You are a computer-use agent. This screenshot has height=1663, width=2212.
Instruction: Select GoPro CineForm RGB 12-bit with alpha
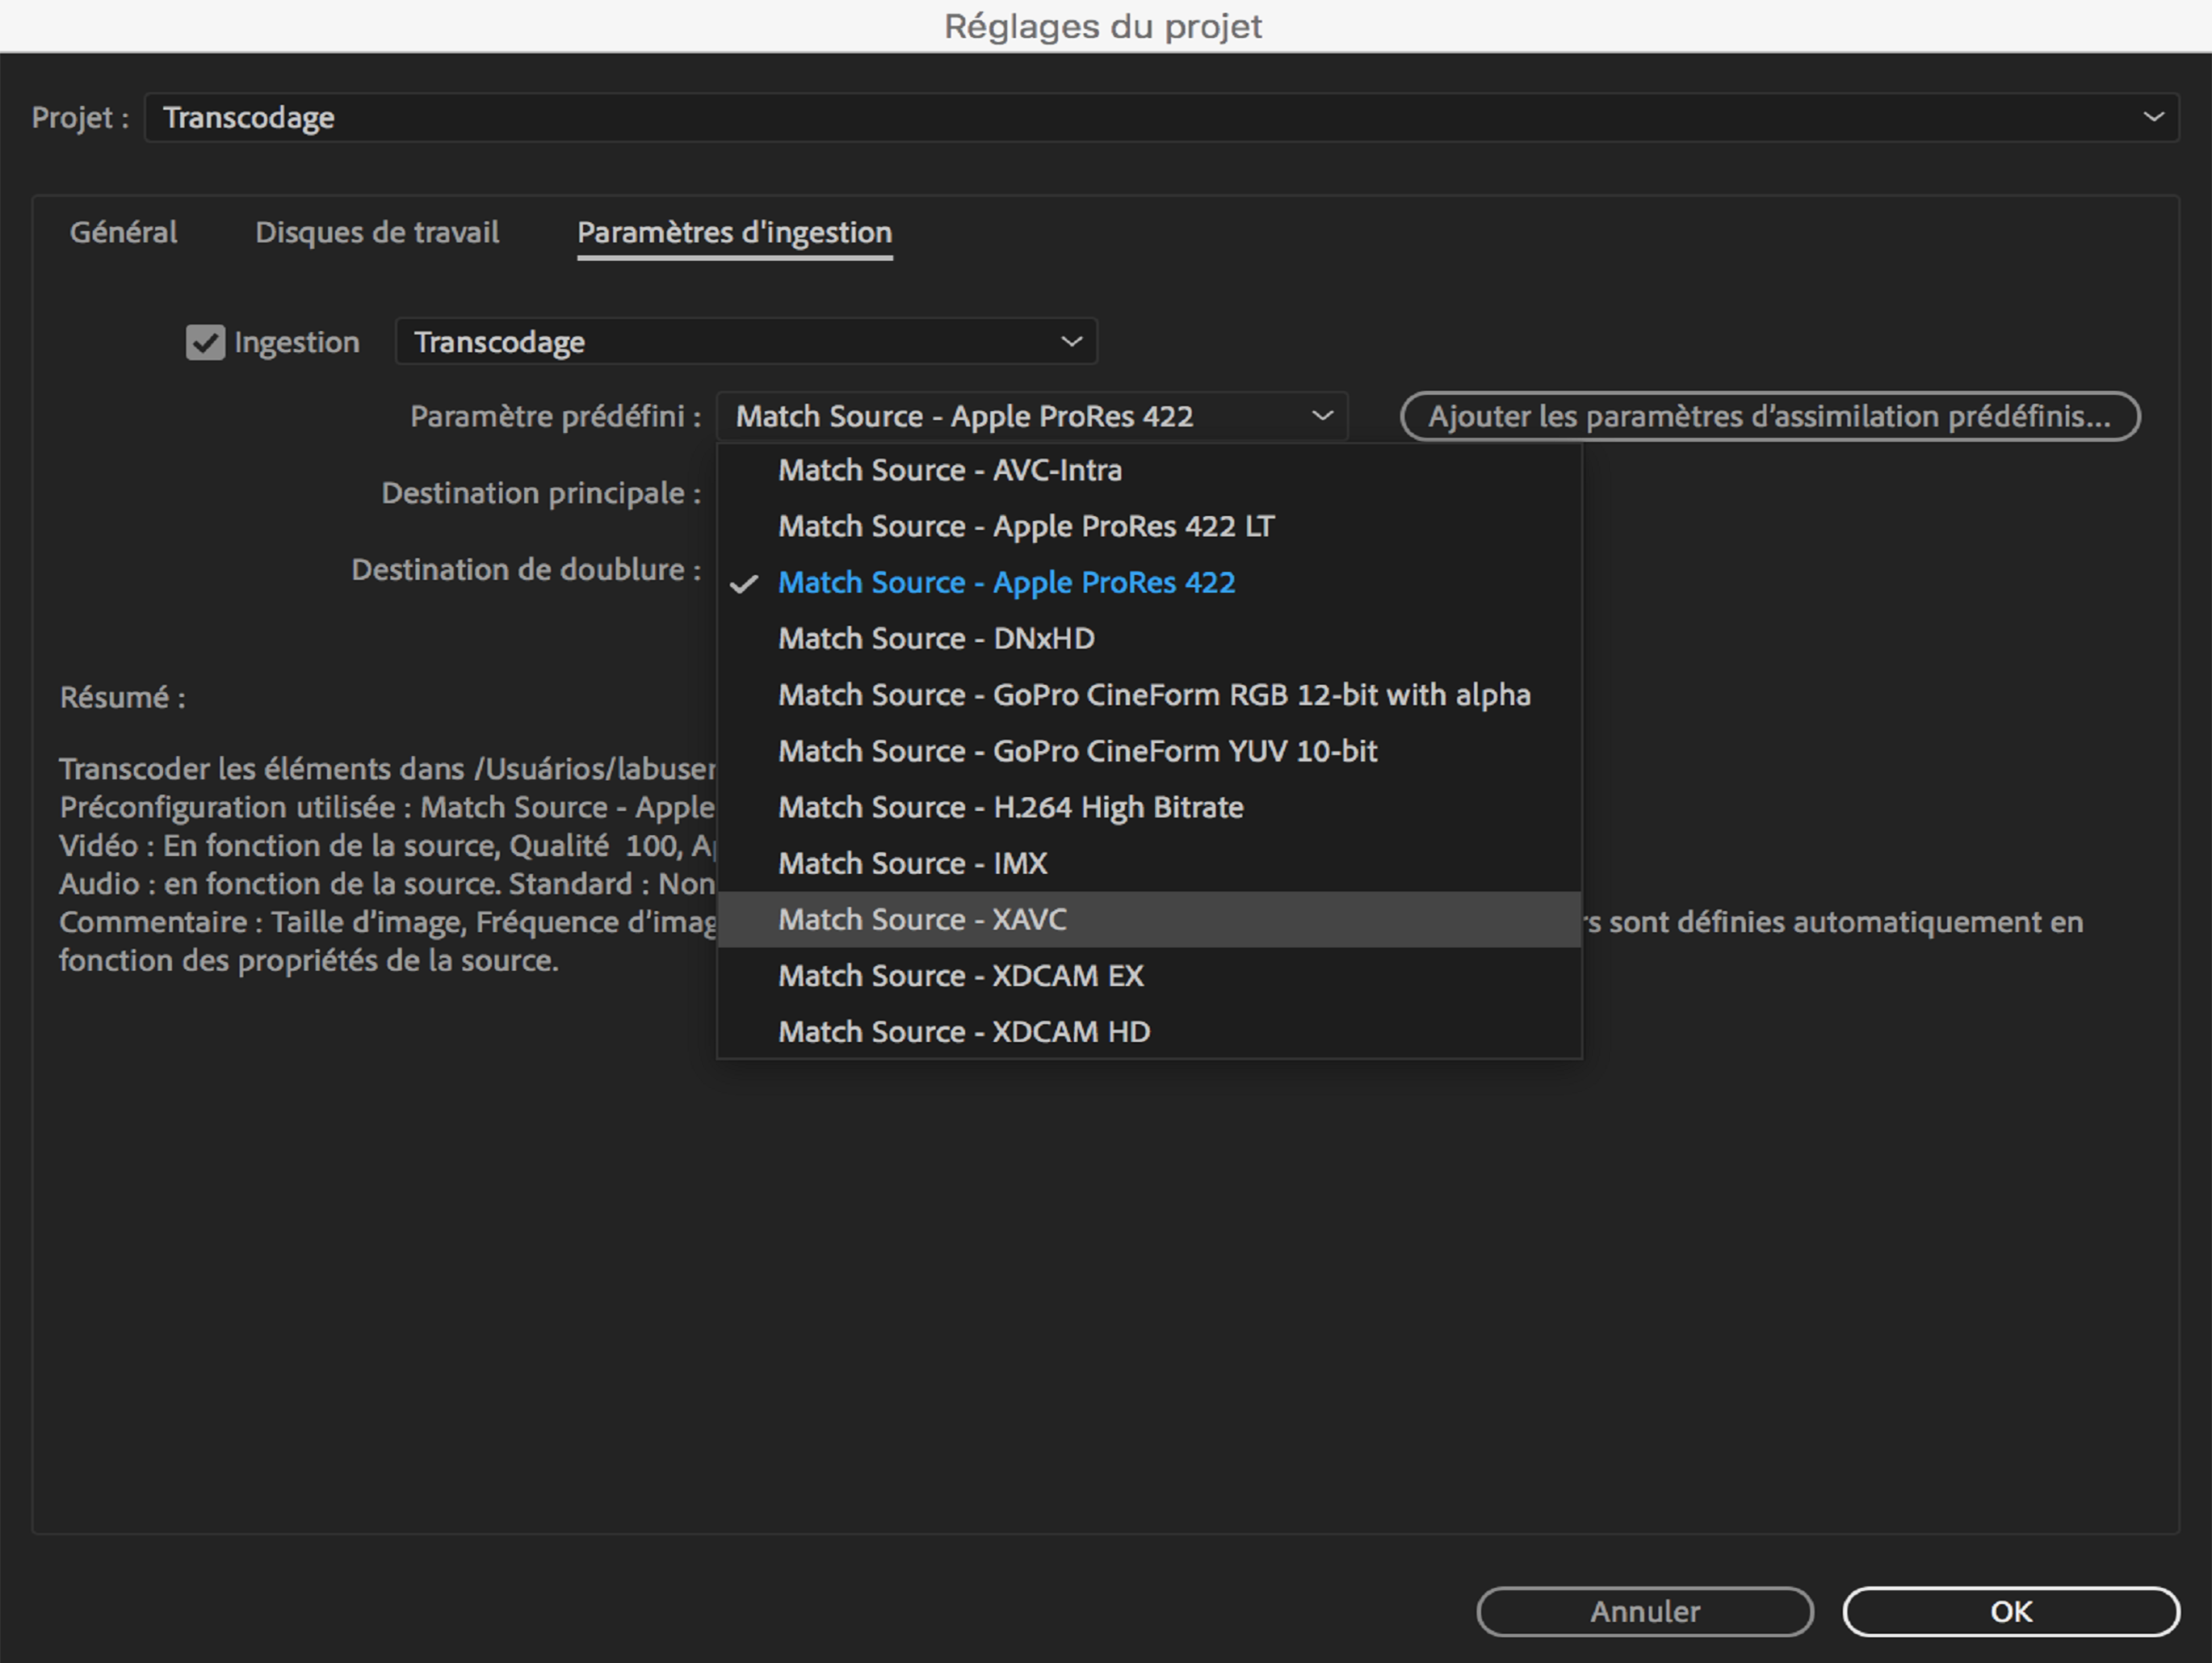point(1154,694)
